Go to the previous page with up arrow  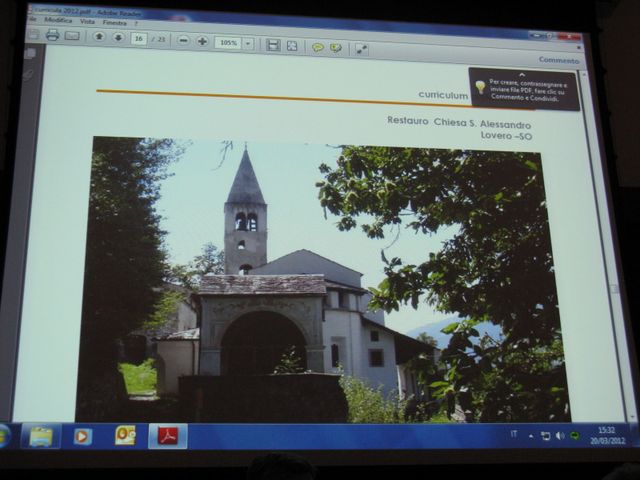[99, 37]
